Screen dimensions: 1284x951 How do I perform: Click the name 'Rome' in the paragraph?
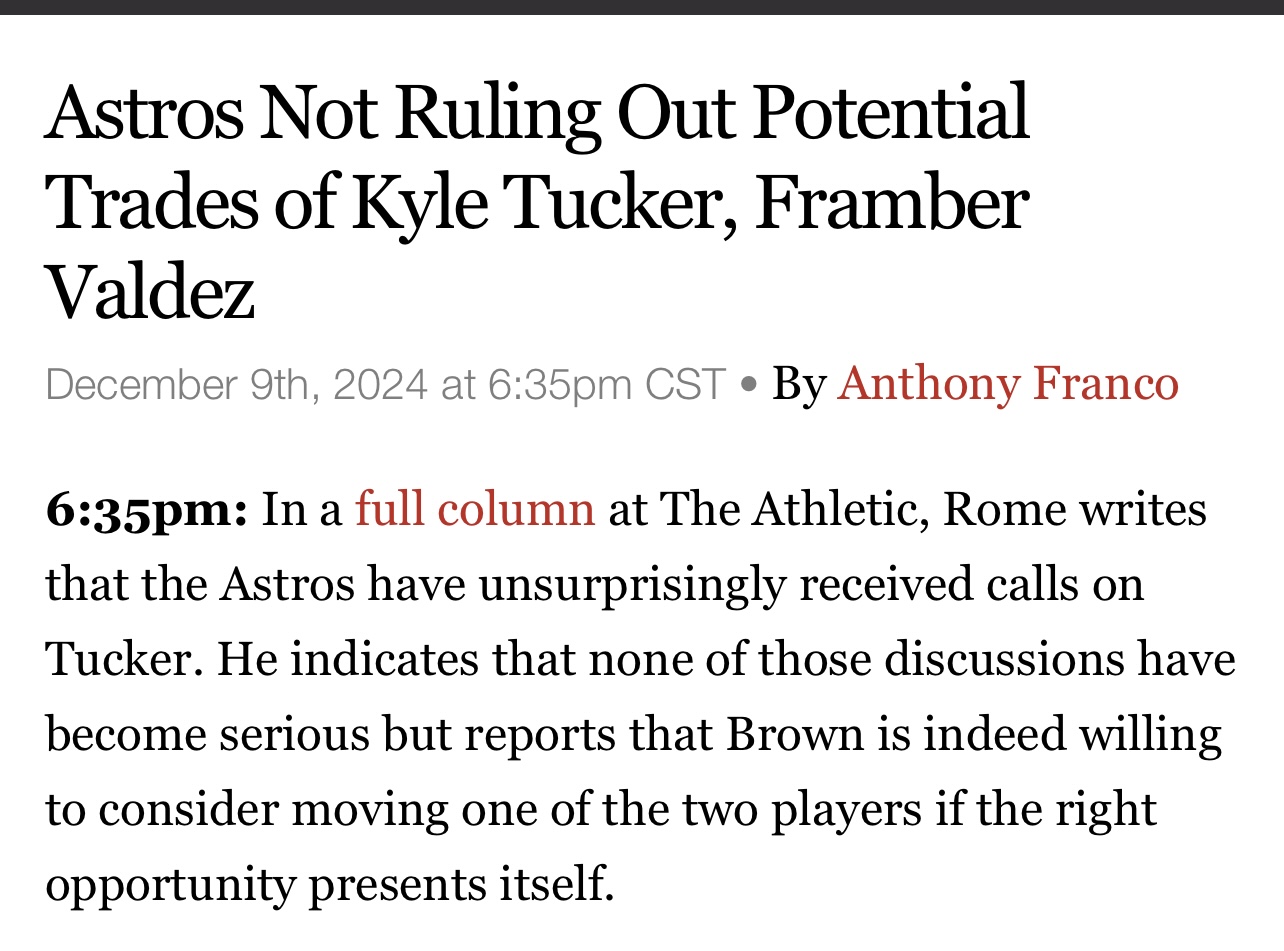pos(1001,509)
